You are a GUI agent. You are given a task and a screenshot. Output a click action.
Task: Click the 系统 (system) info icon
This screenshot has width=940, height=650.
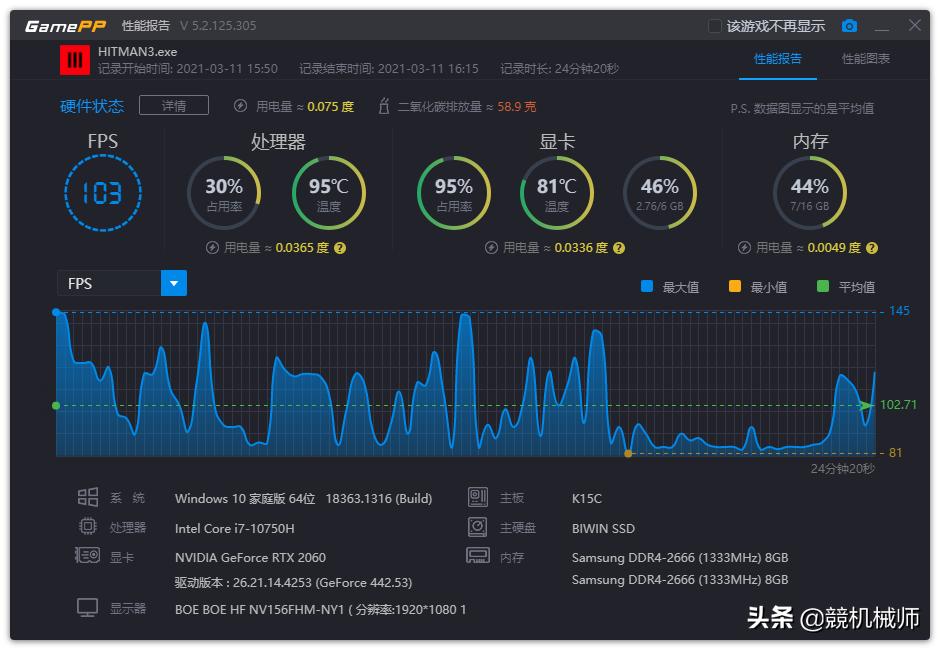(x=90, y=497)
